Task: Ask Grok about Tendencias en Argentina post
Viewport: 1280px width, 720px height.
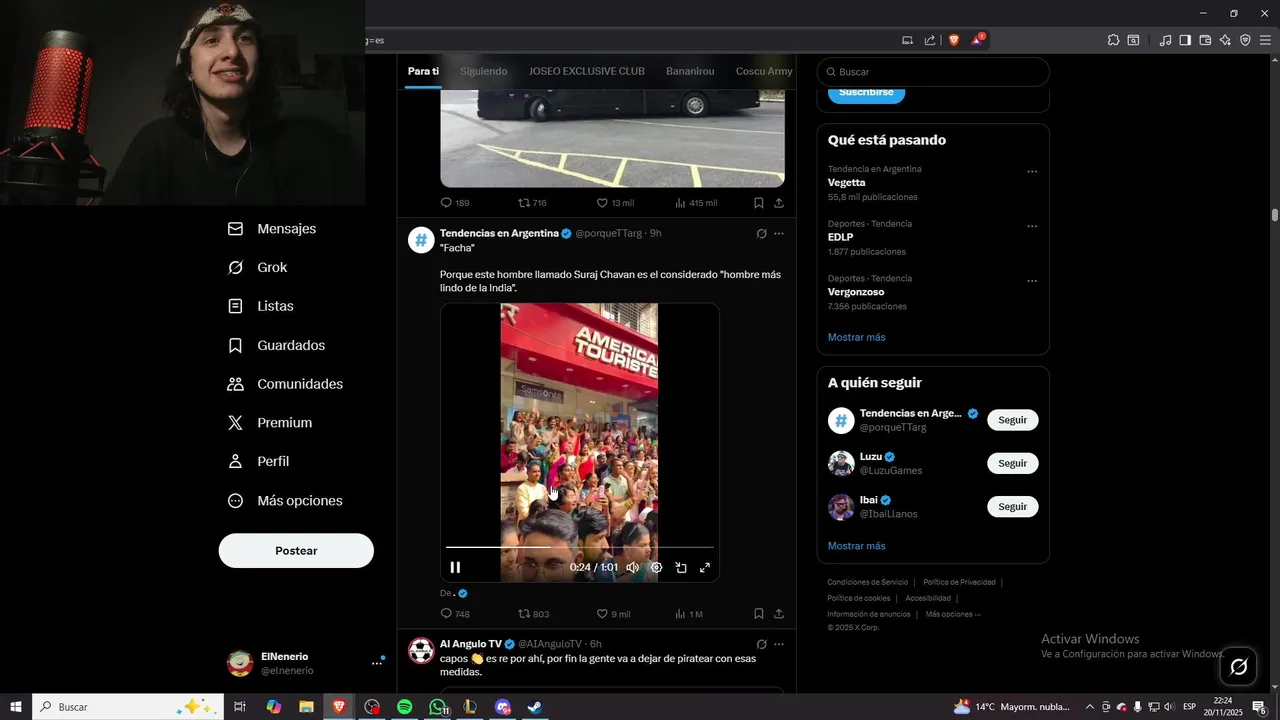Action: (x=761, y=234)
